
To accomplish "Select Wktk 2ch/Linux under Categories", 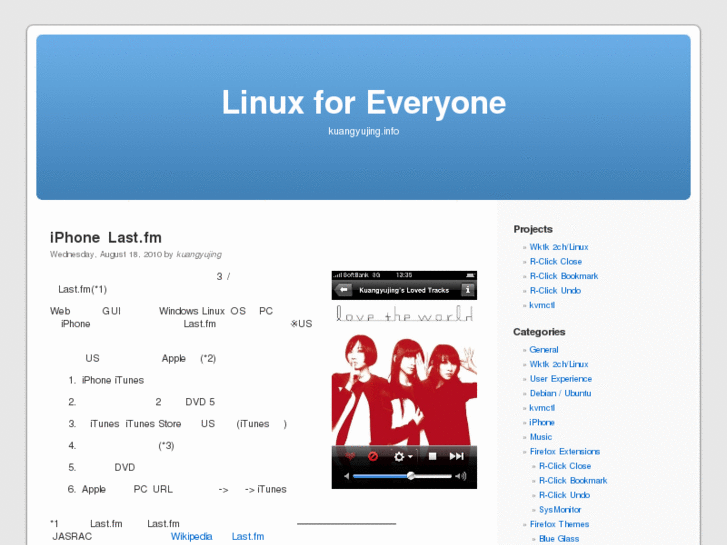I will tap(559, 364).
